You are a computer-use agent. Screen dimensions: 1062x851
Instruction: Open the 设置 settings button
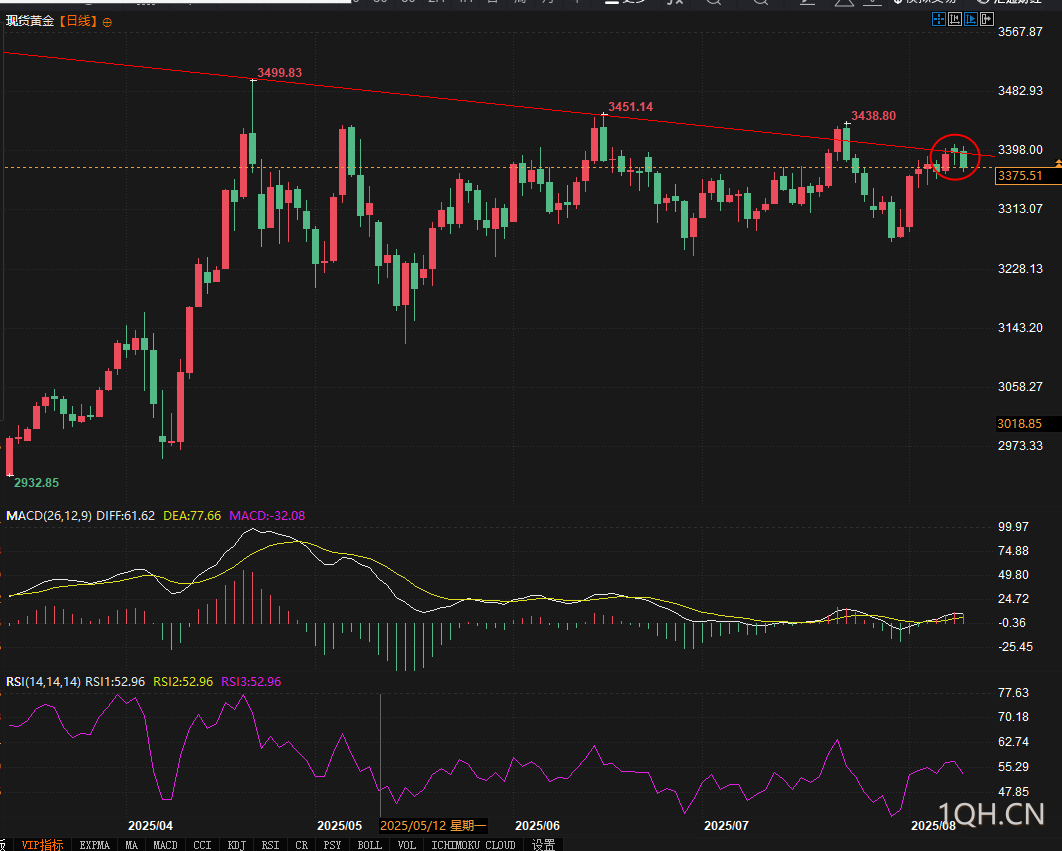pyautogui.click(x=543, y=844)
